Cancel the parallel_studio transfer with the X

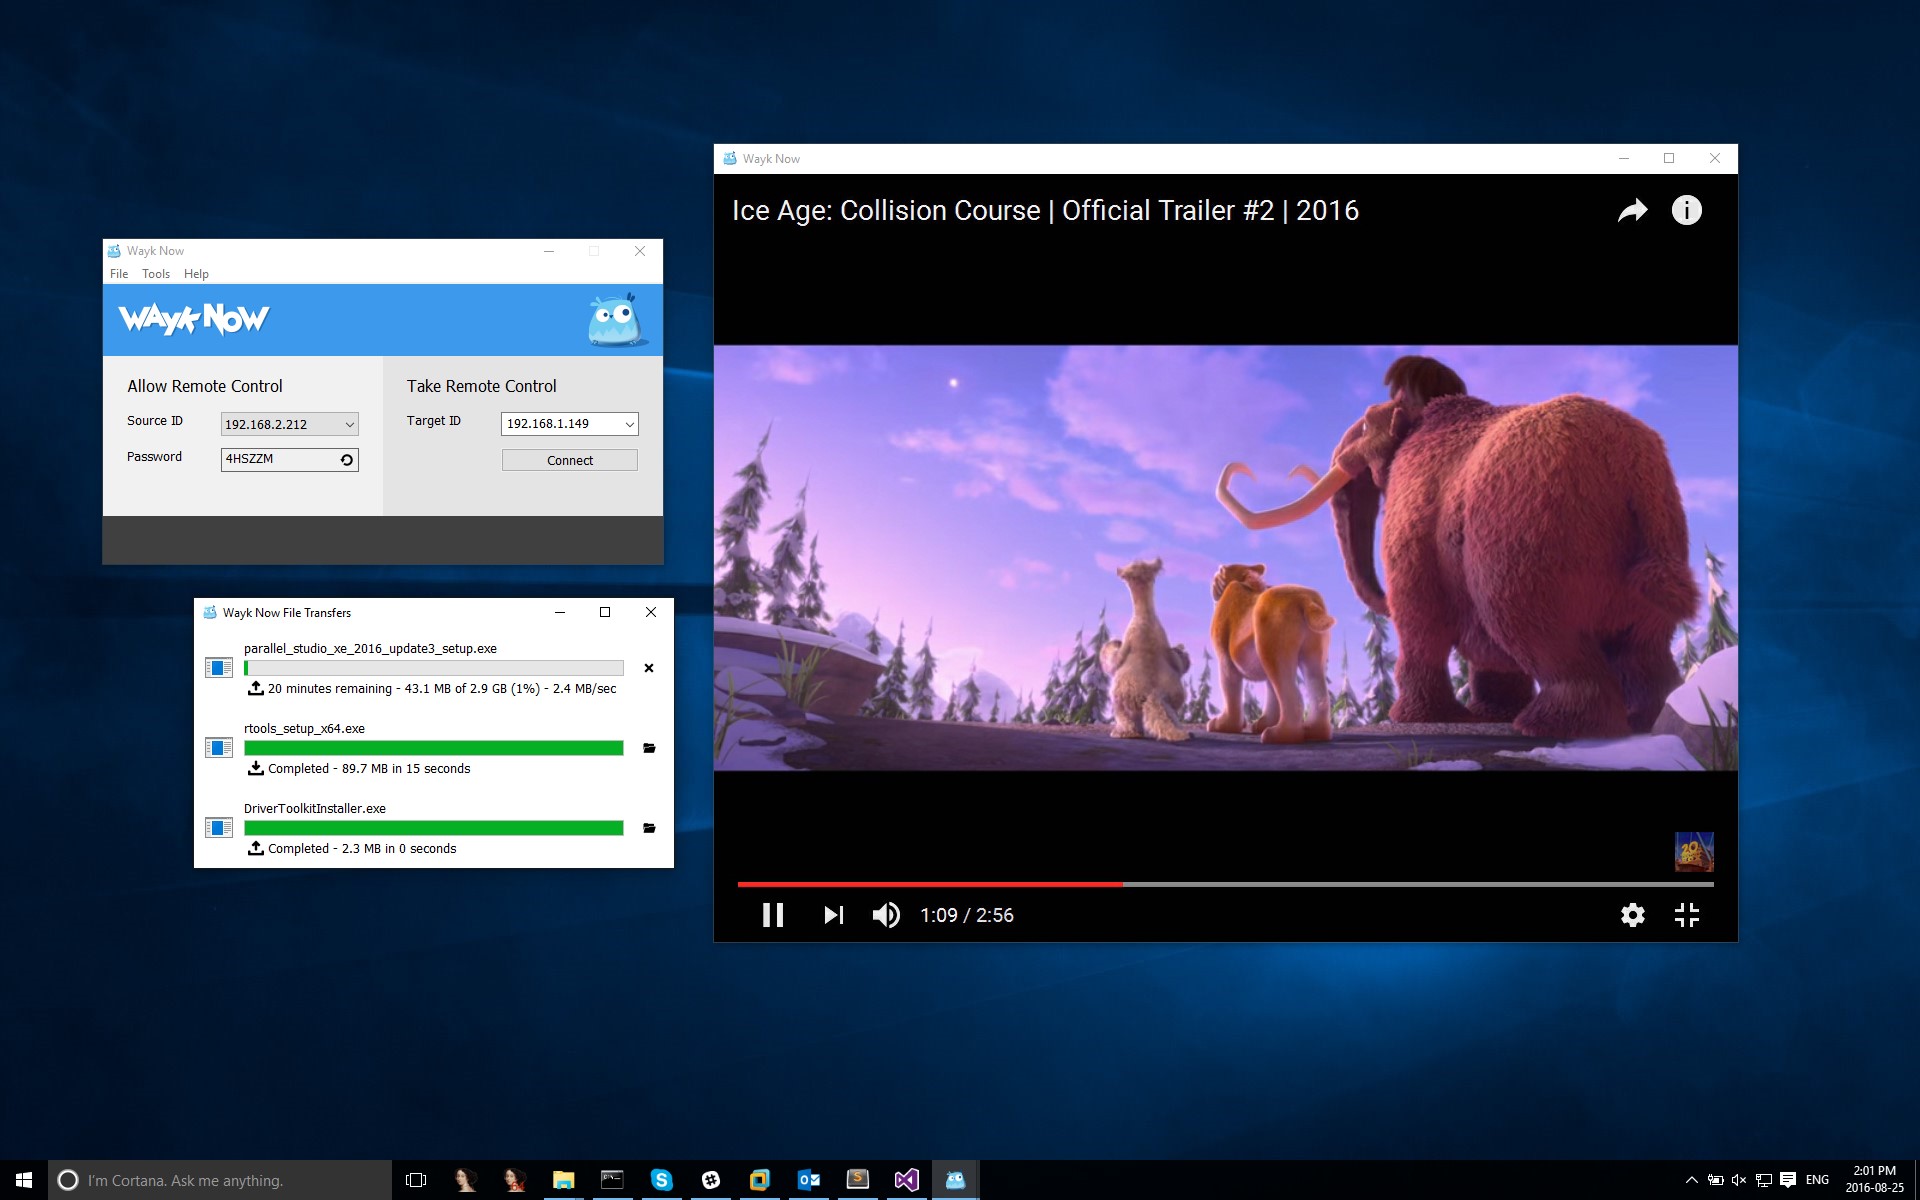tap(649, 668)
